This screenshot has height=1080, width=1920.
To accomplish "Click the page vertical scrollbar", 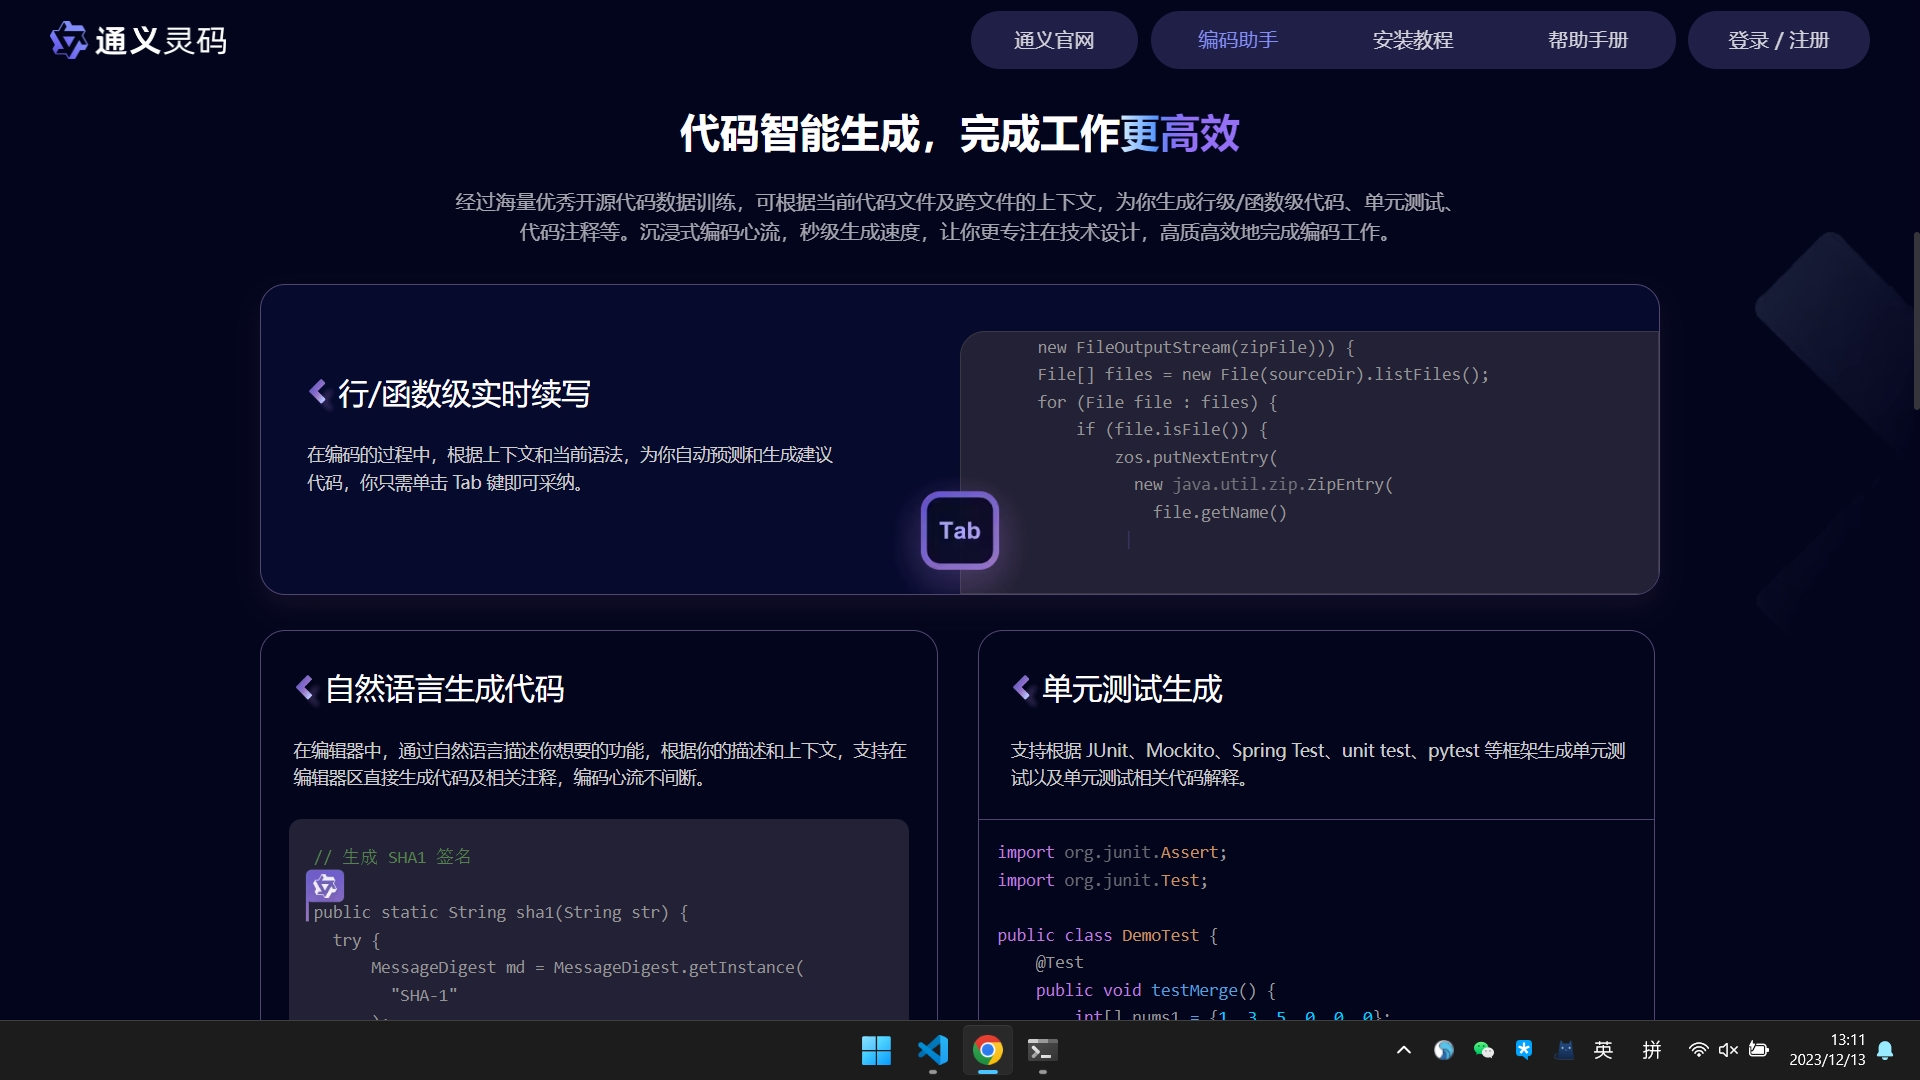I will point(1915,320).
